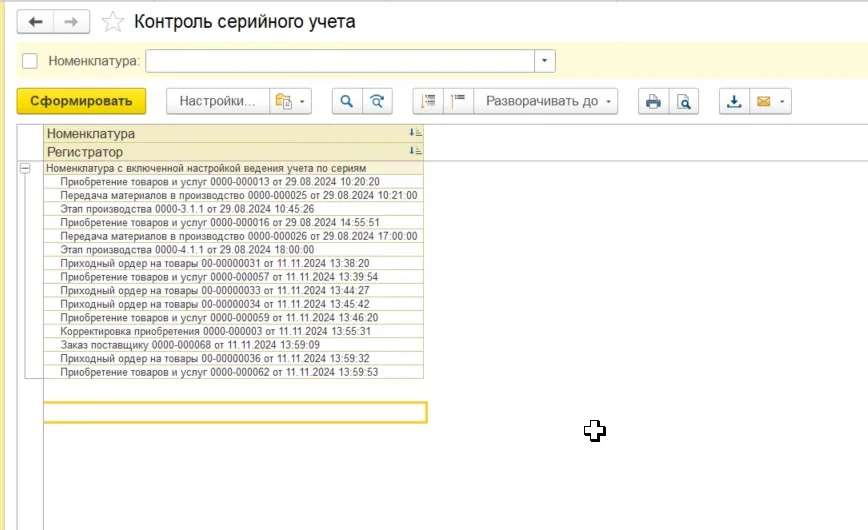Select row Приобретение товаров и услуг 0000-000013
Viewport: 868px width, 530px height.
pos(234,182)
